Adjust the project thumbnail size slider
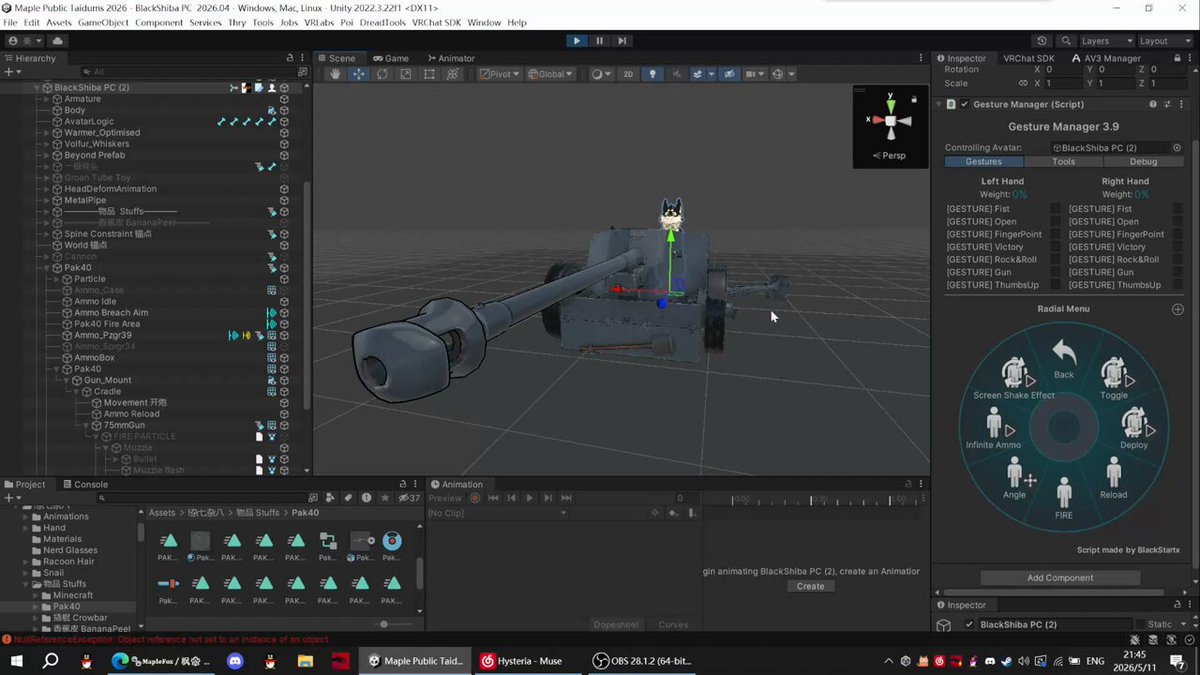This screenshot has width=1200, height=675. click(x=385, y=624)
